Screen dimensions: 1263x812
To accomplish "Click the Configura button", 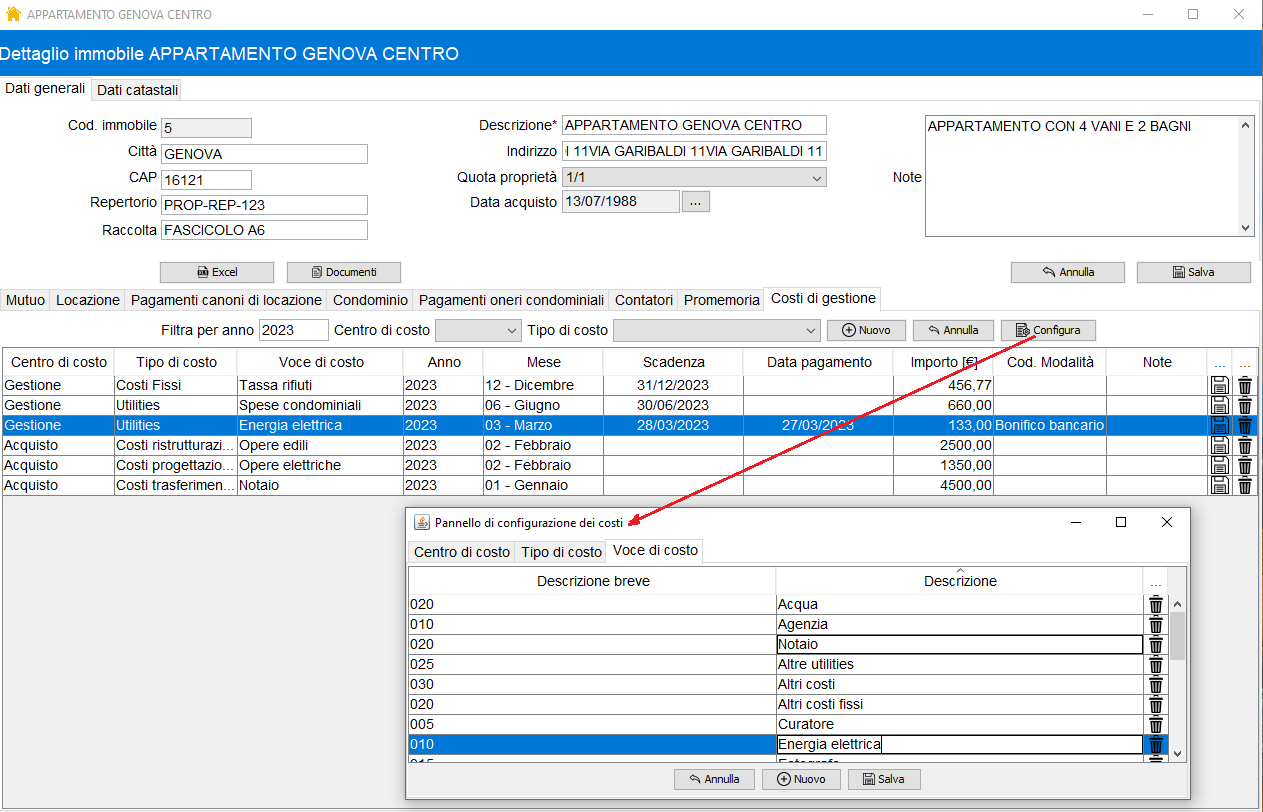I will (1048, 330).
